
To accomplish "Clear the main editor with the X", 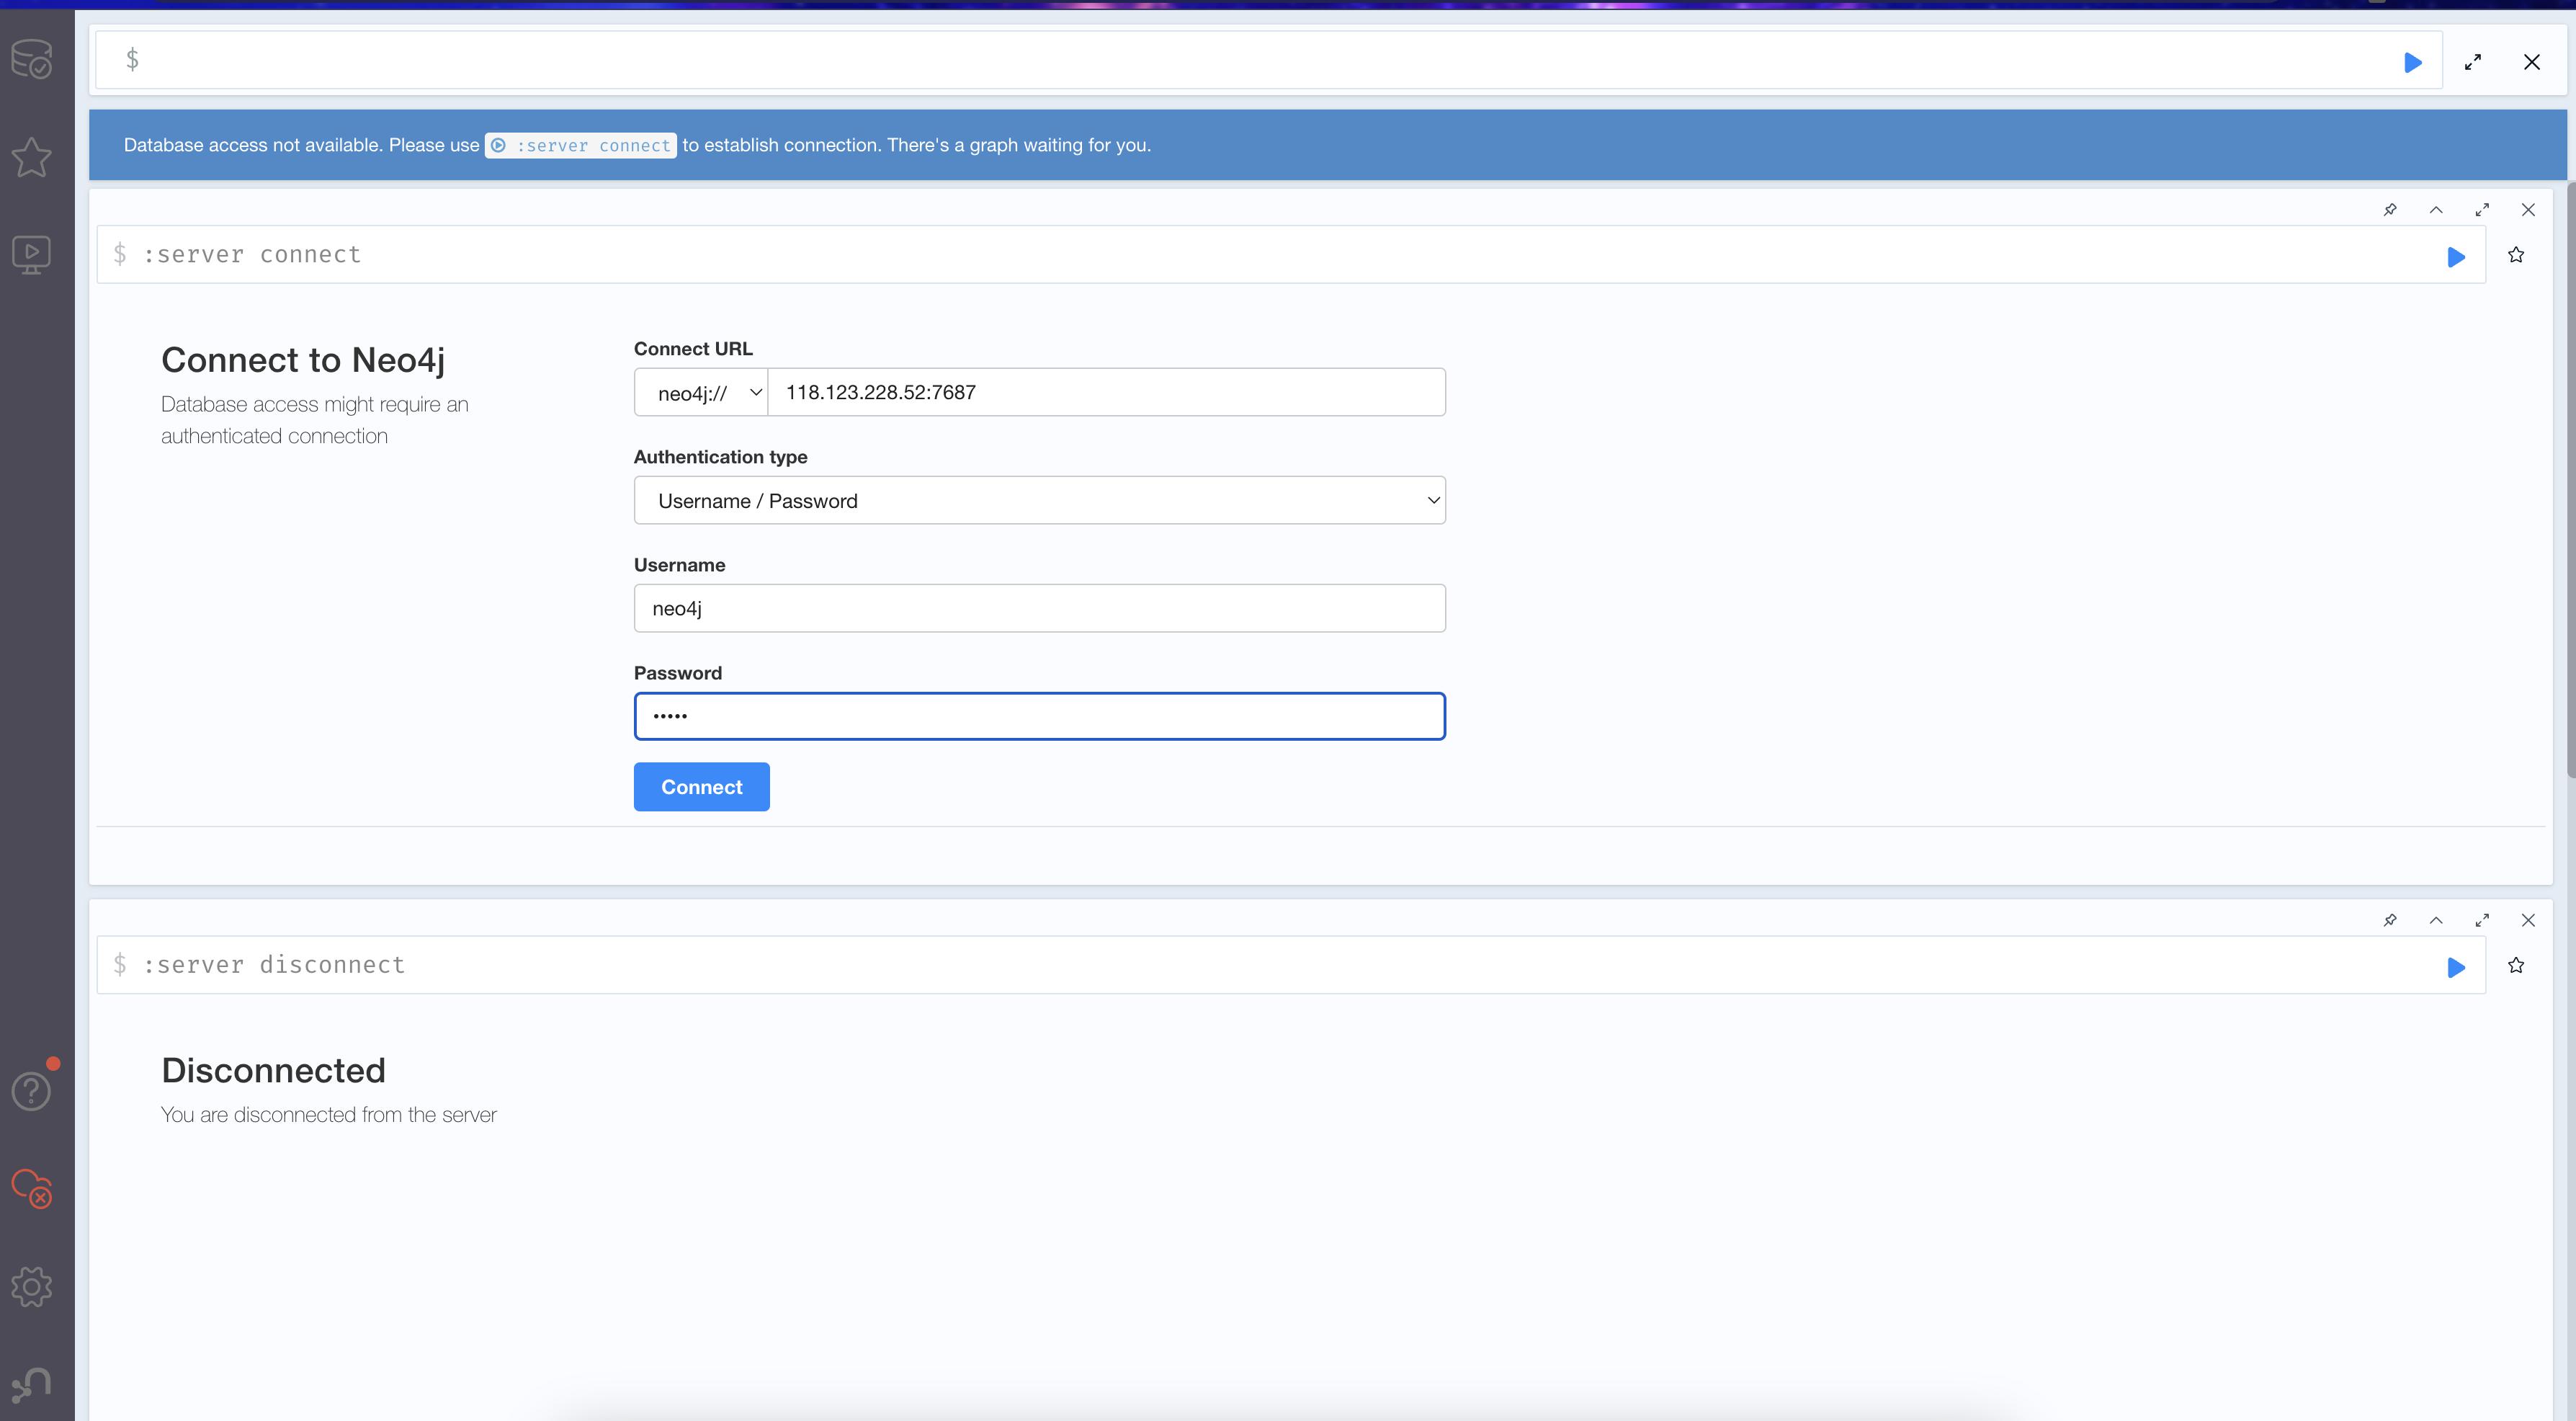I will [x=2532, y=62].
